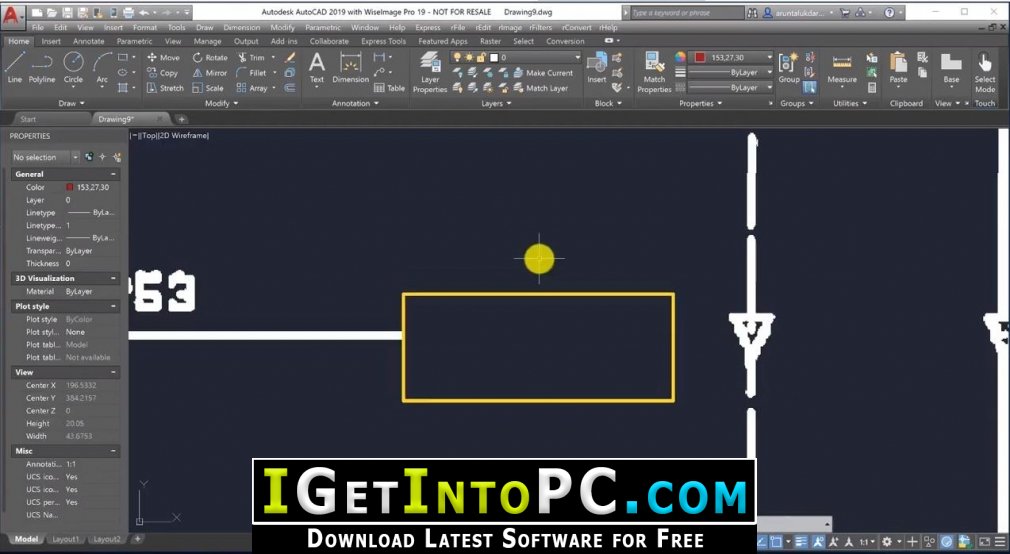Click the Insert block icon

[596, 68]
